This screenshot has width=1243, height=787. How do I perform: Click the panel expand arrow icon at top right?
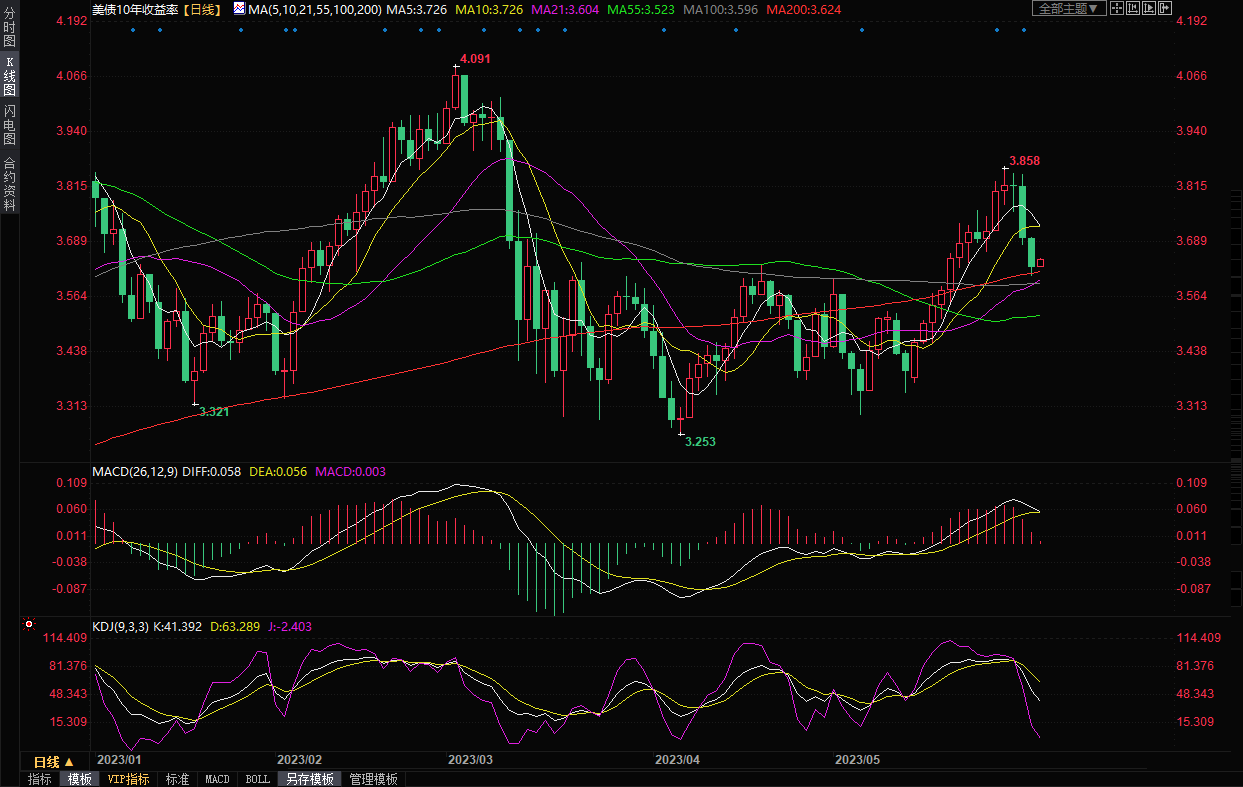coord(1165,8)
